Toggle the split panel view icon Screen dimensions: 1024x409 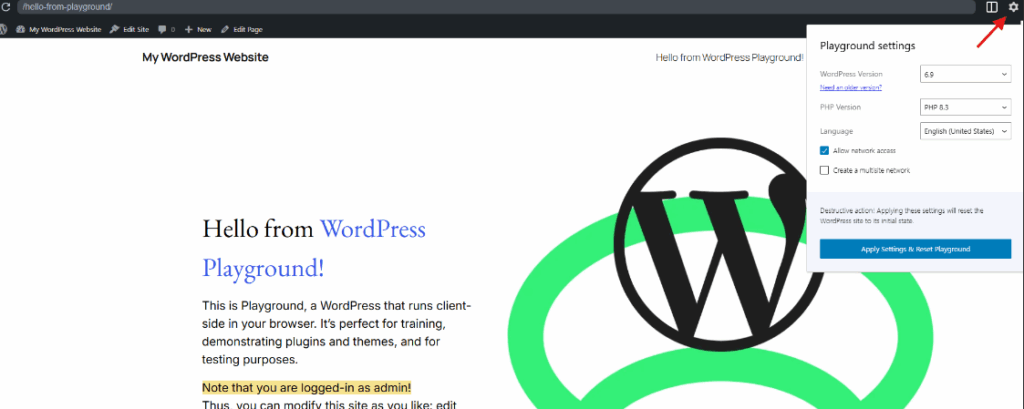(x=992, y=7)
